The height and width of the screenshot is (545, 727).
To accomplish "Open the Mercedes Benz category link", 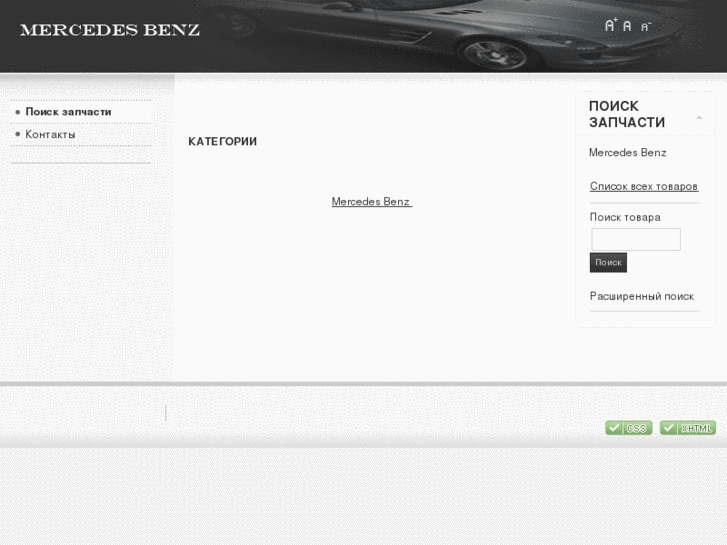I will point(372,202).
